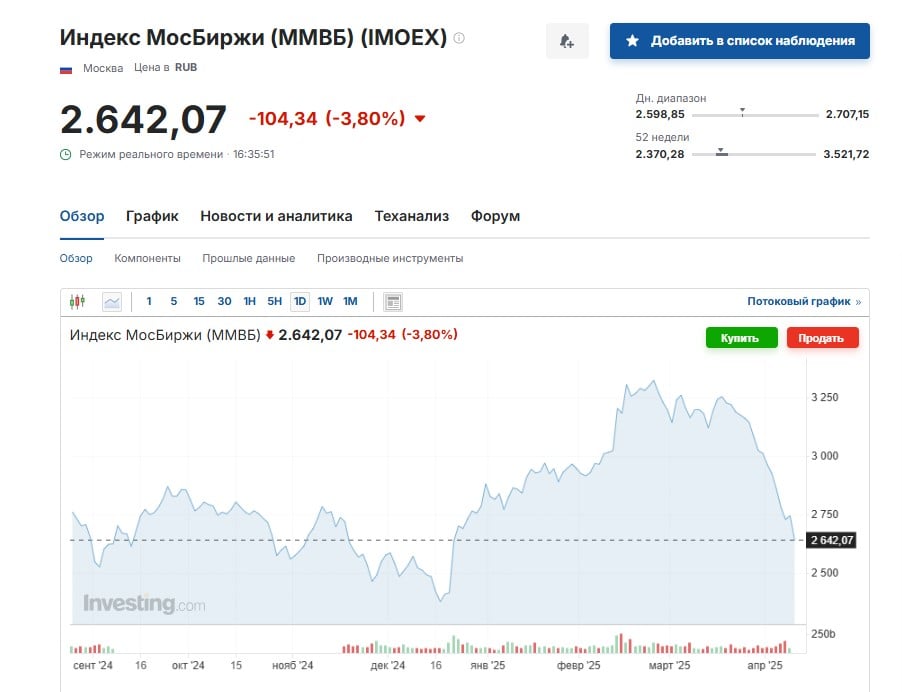Click the real-time clock icon
This screenshot has width=902, height=692.
pos(66,154)
